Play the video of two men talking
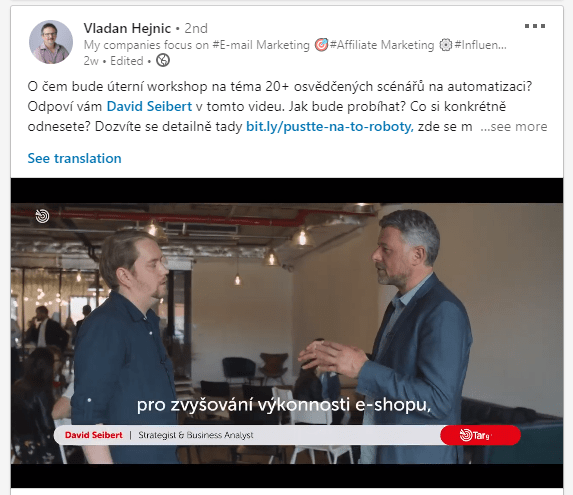The width and height of the screenshot is (573, 495). (287, 333)
